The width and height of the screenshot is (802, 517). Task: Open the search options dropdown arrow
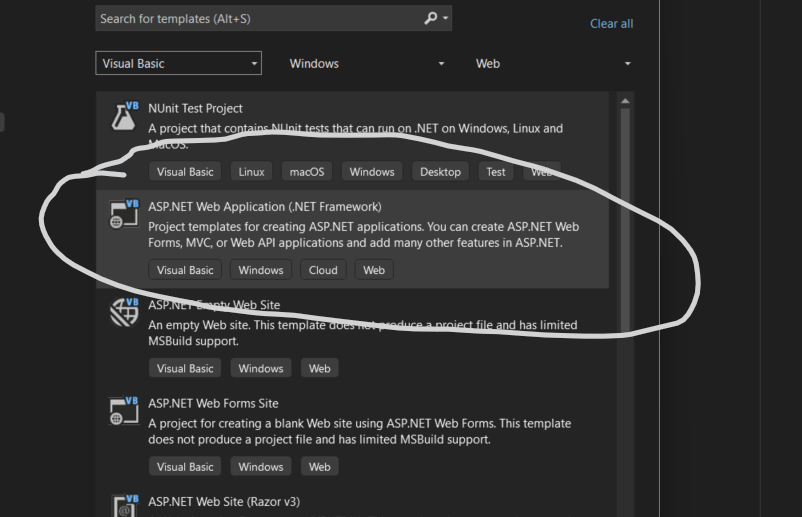(445, 18)
